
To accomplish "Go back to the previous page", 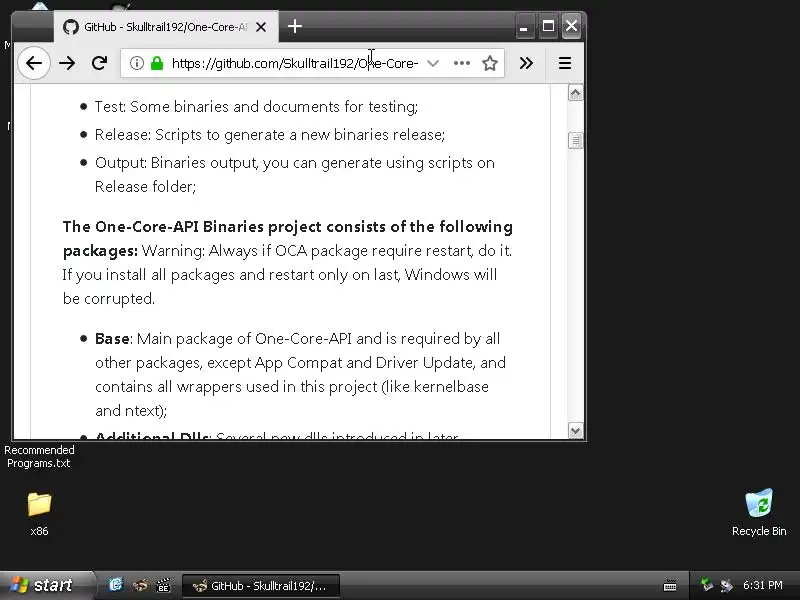I will [x=34, y=63].
